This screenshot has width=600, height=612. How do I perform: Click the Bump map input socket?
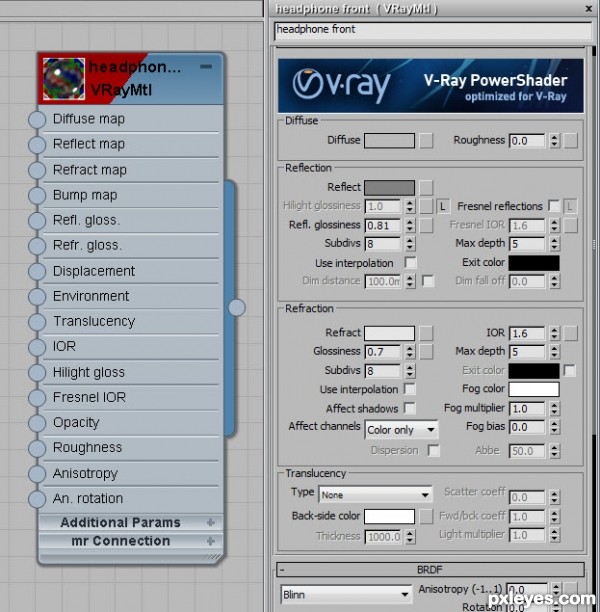tap(37, 196)
